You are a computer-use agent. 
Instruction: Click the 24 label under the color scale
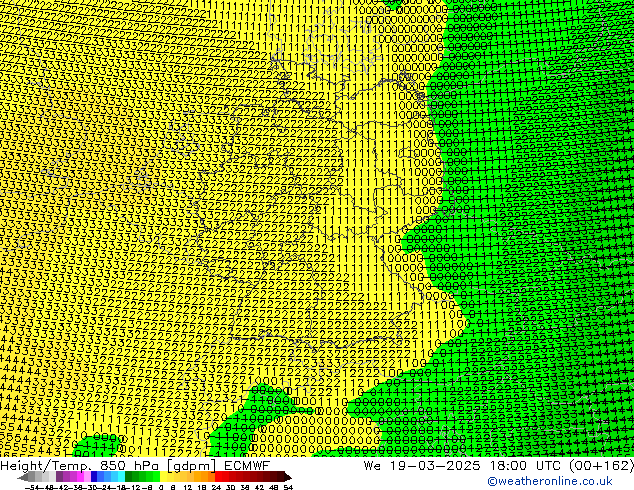click(x=216, y=488)
